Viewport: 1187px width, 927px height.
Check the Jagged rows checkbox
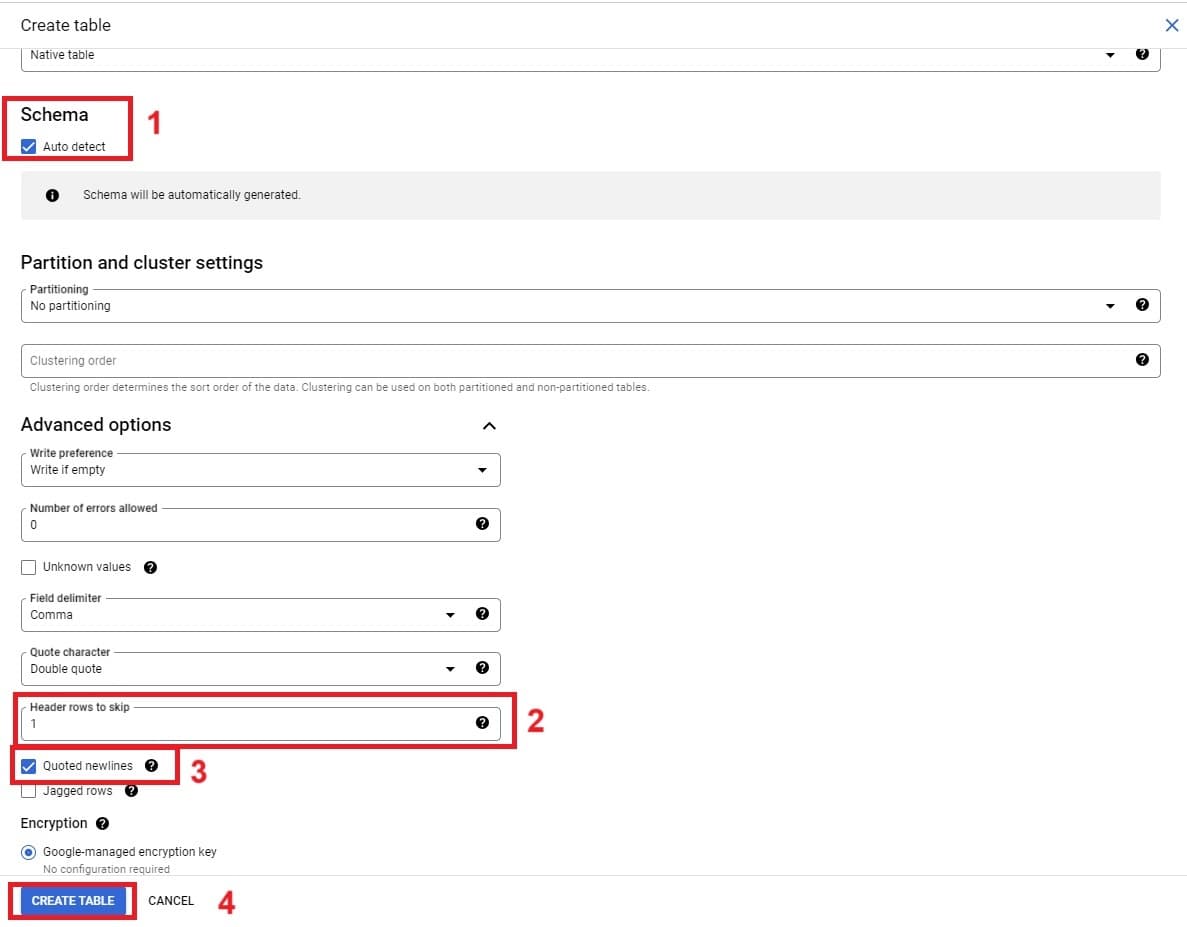coord(29,791)
